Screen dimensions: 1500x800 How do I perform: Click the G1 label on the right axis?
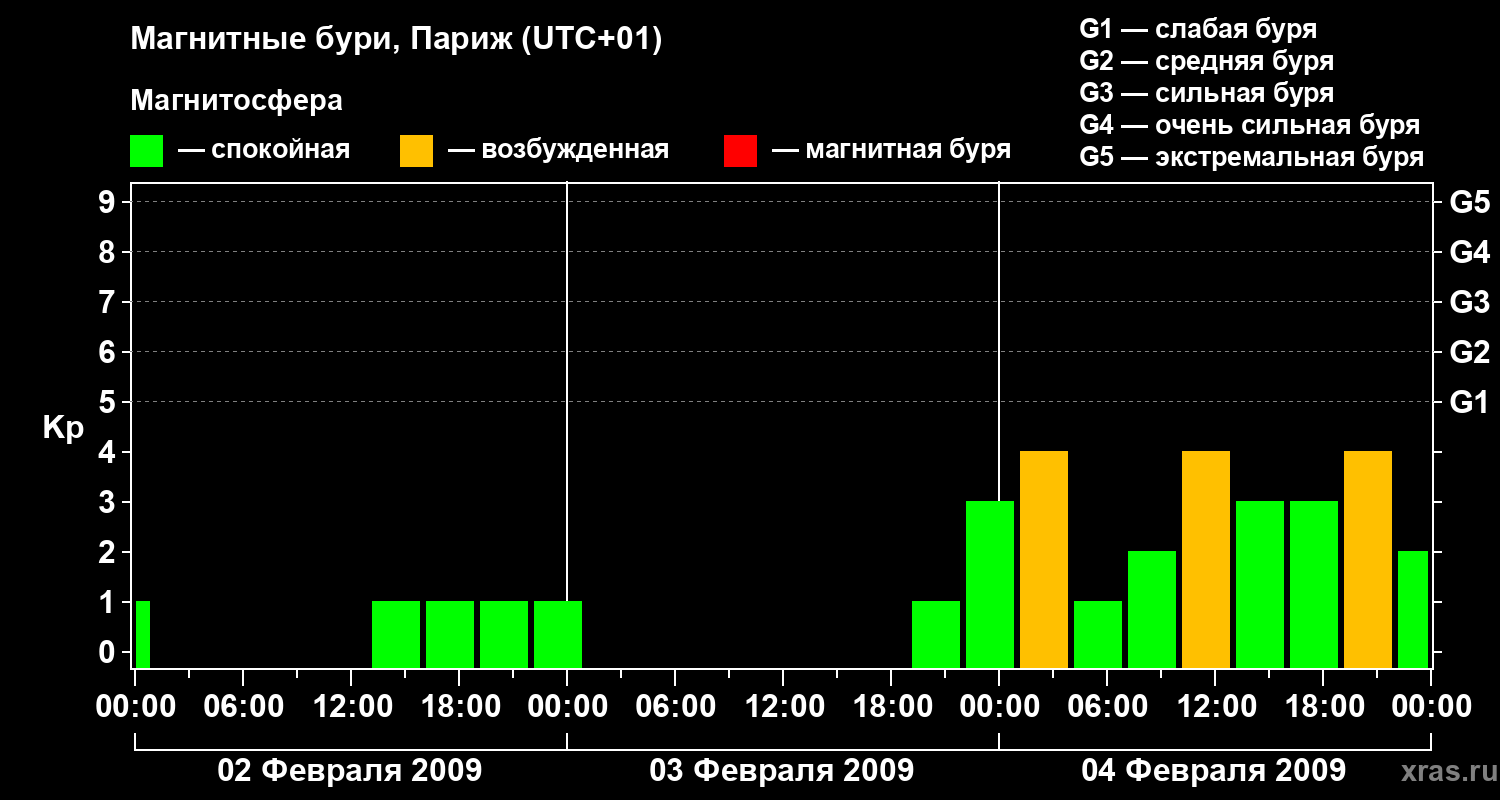click(x=1469, y=402)
